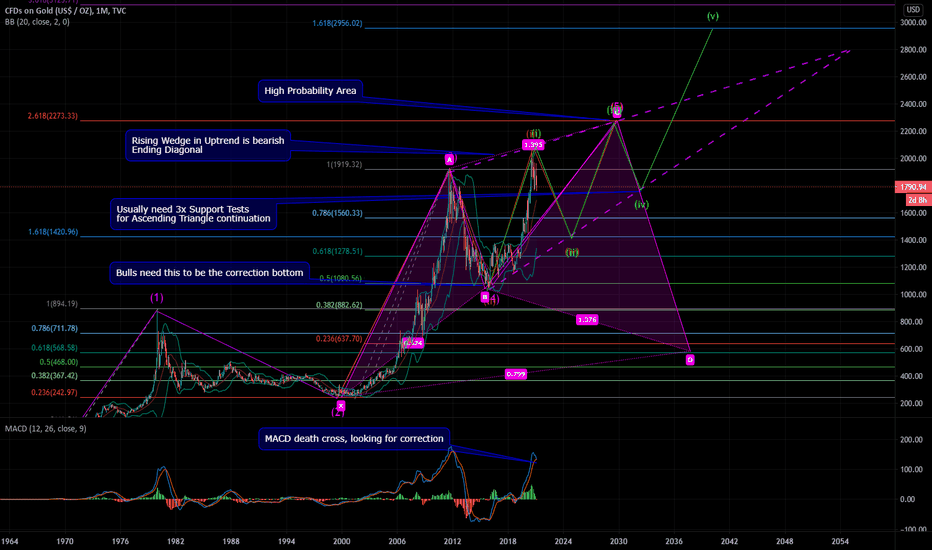This screenshot has height=550, width=932.
Task: Click the harmonic pattern point D marker
Action: pyautogui.click(x=690, y=360)
